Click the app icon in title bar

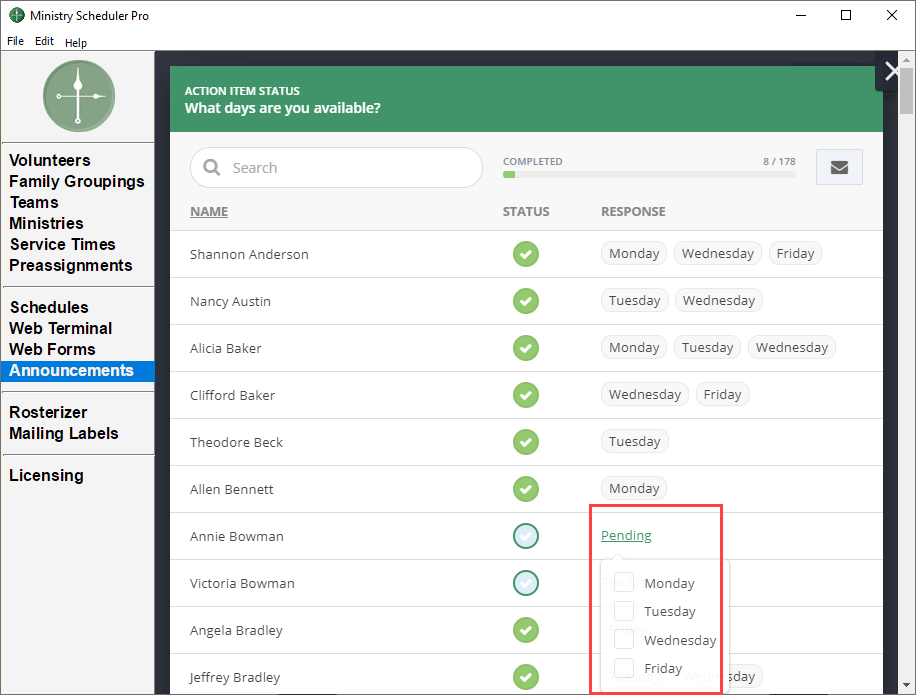click(x=17, y=15)
